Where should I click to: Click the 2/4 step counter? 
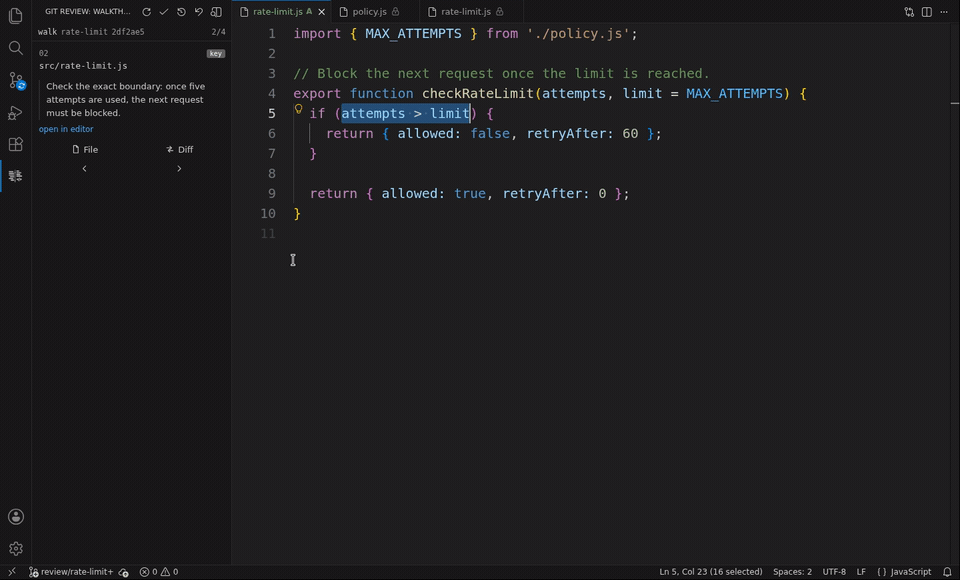coord(219,32)
